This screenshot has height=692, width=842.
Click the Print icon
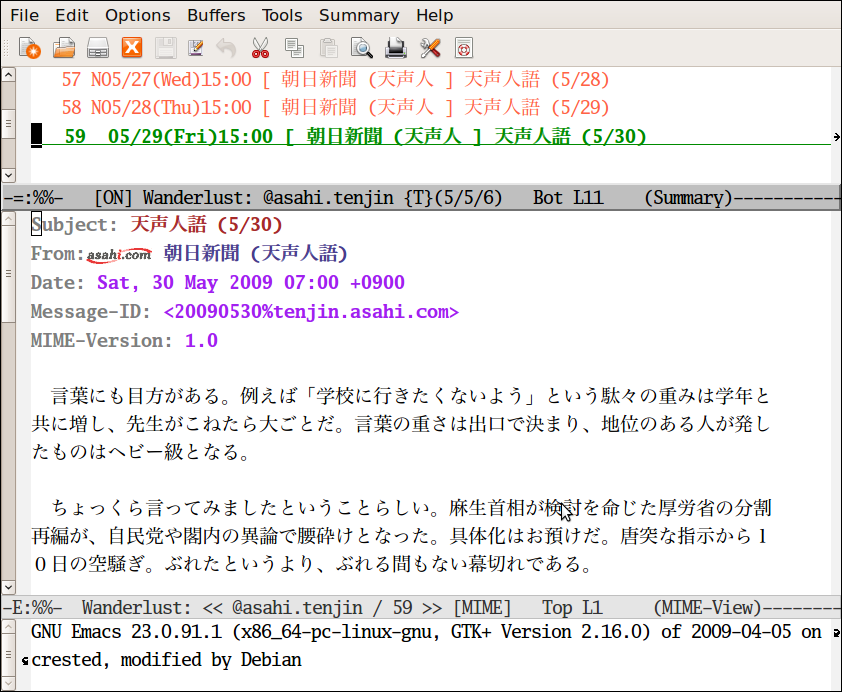(x=396, y=48)
